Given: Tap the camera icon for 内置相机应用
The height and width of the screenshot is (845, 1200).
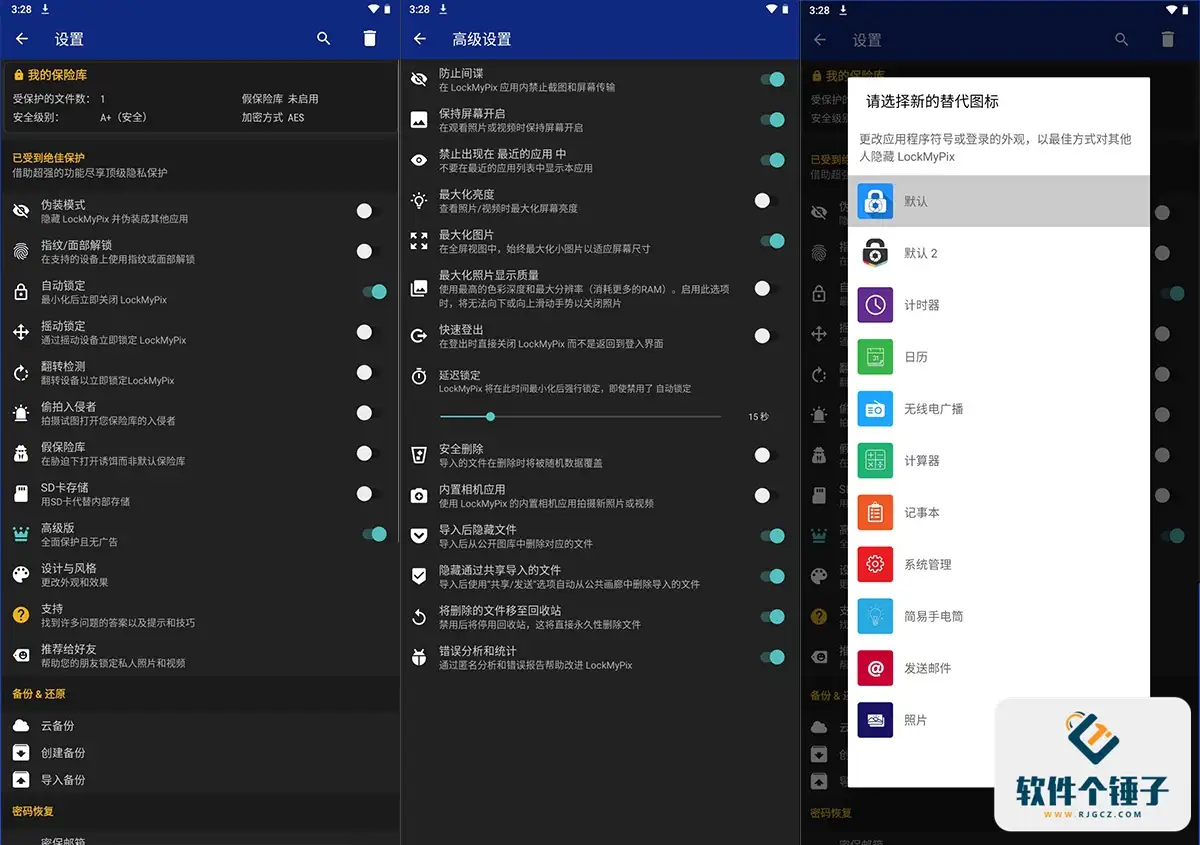Looking at the screenshot, I should [x=419, y=496].
